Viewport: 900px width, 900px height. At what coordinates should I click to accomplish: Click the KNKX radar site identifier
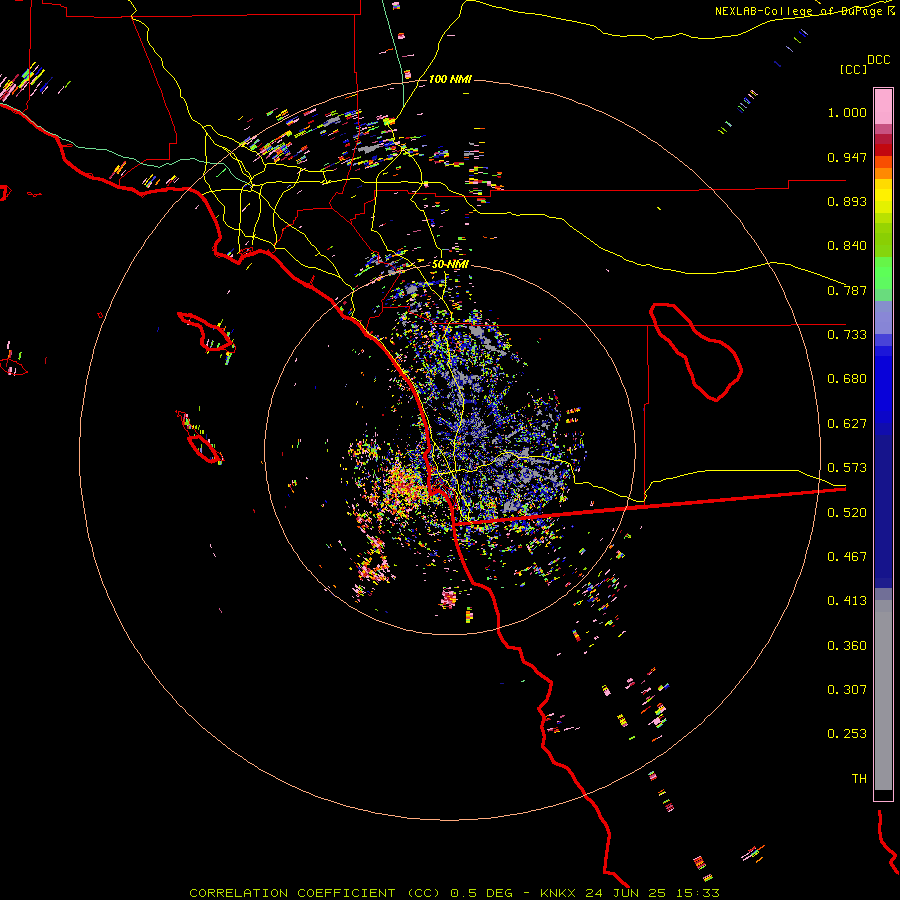click(x=559, y=893)
